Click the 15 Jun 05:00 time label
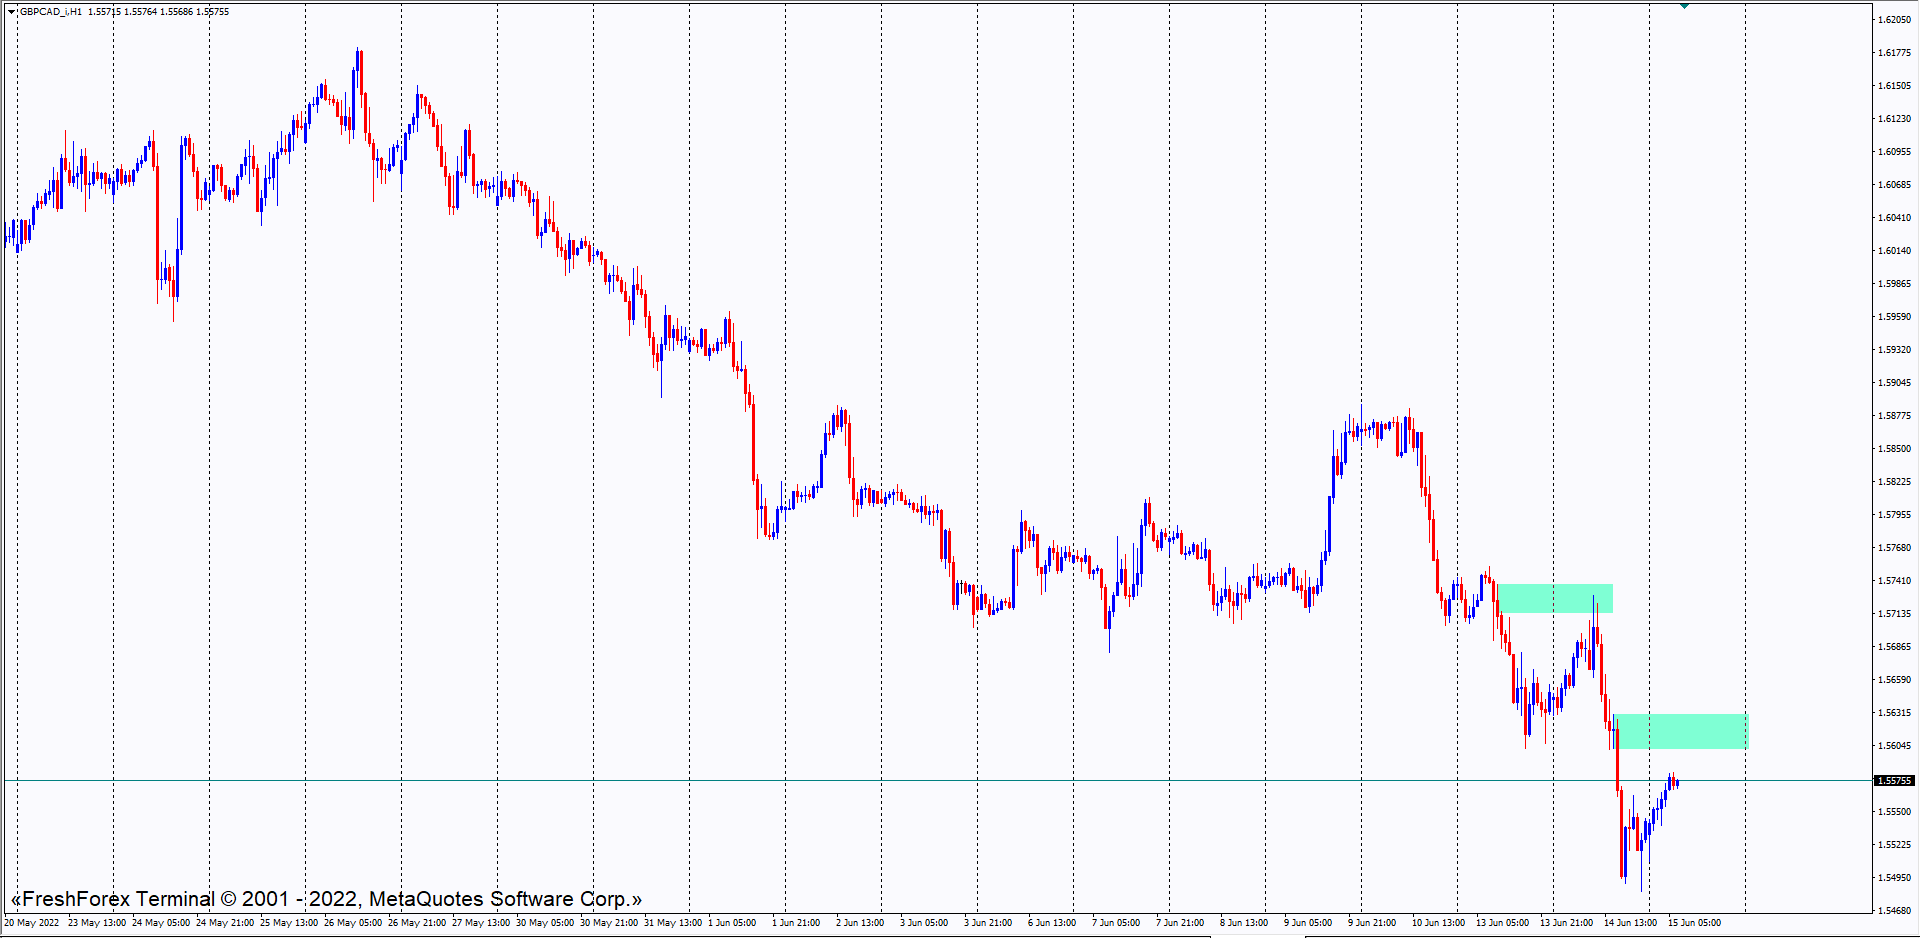 click(x=1694, y=923)
